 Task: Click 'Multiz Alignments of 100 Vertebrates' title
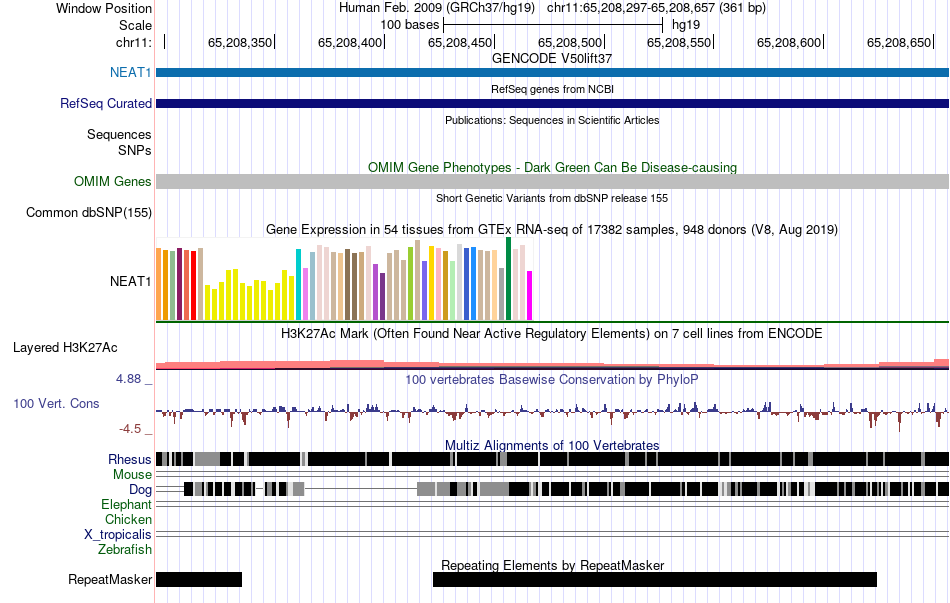click(552, 445)
